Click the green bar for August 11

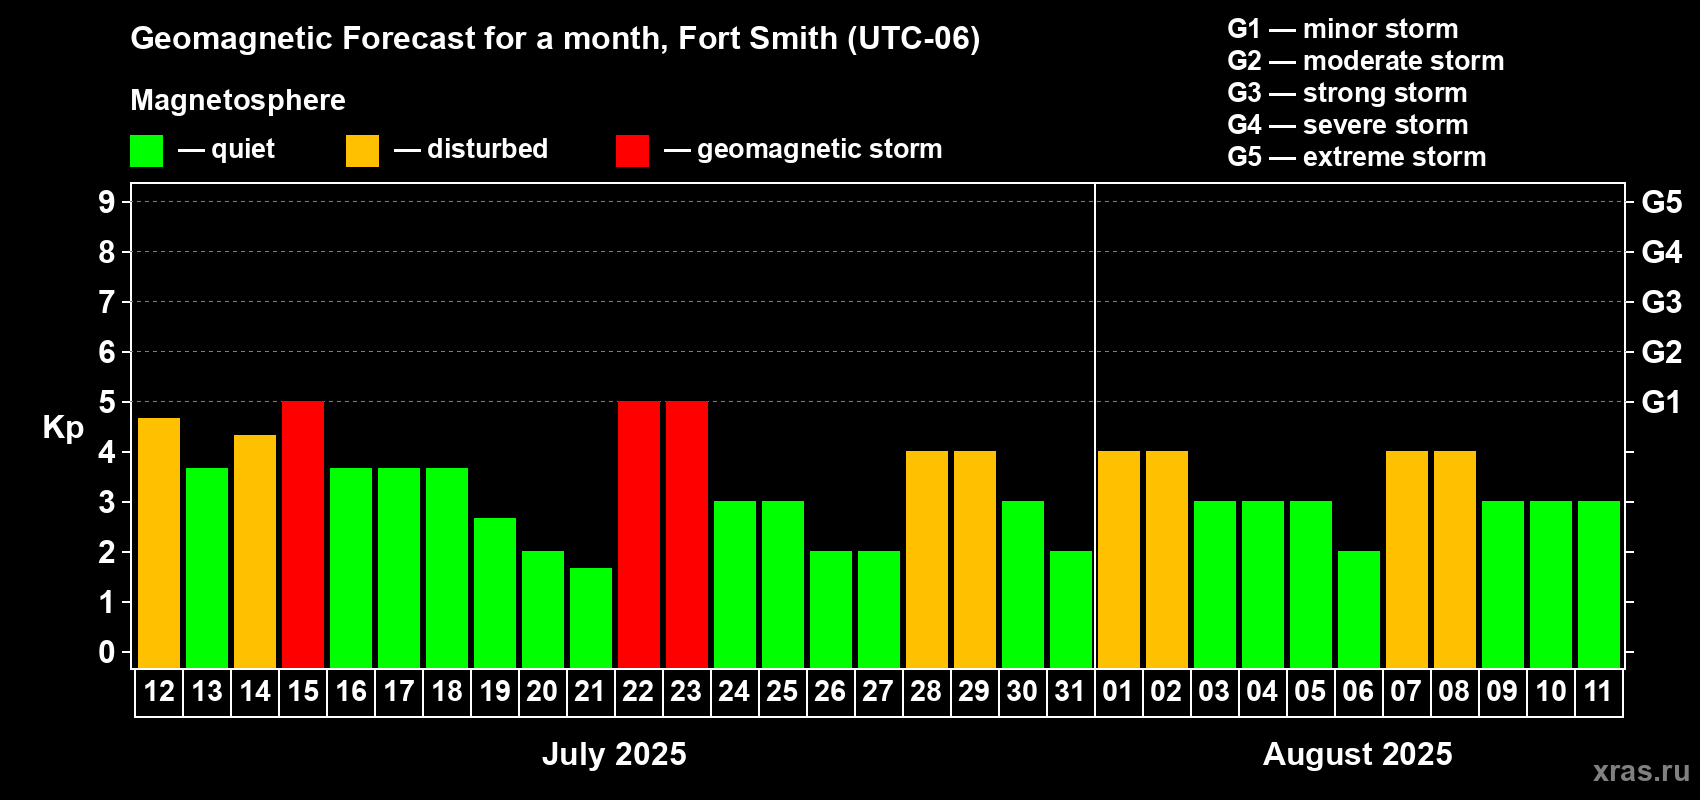pos(1599,585)
